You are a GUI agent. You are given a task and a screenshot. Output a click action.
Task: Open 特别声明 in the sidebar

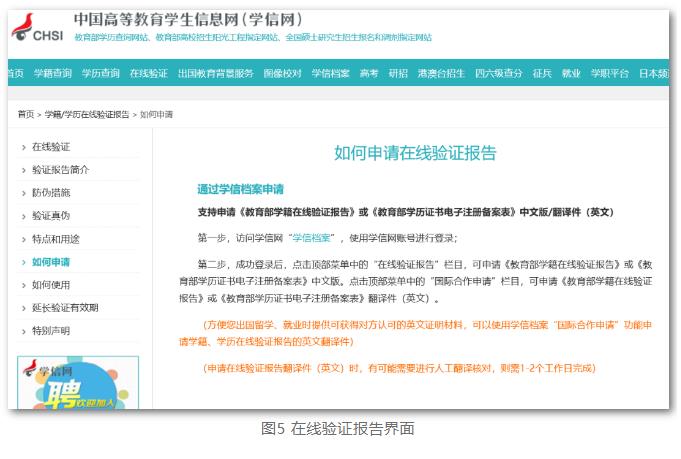point(51,331)
